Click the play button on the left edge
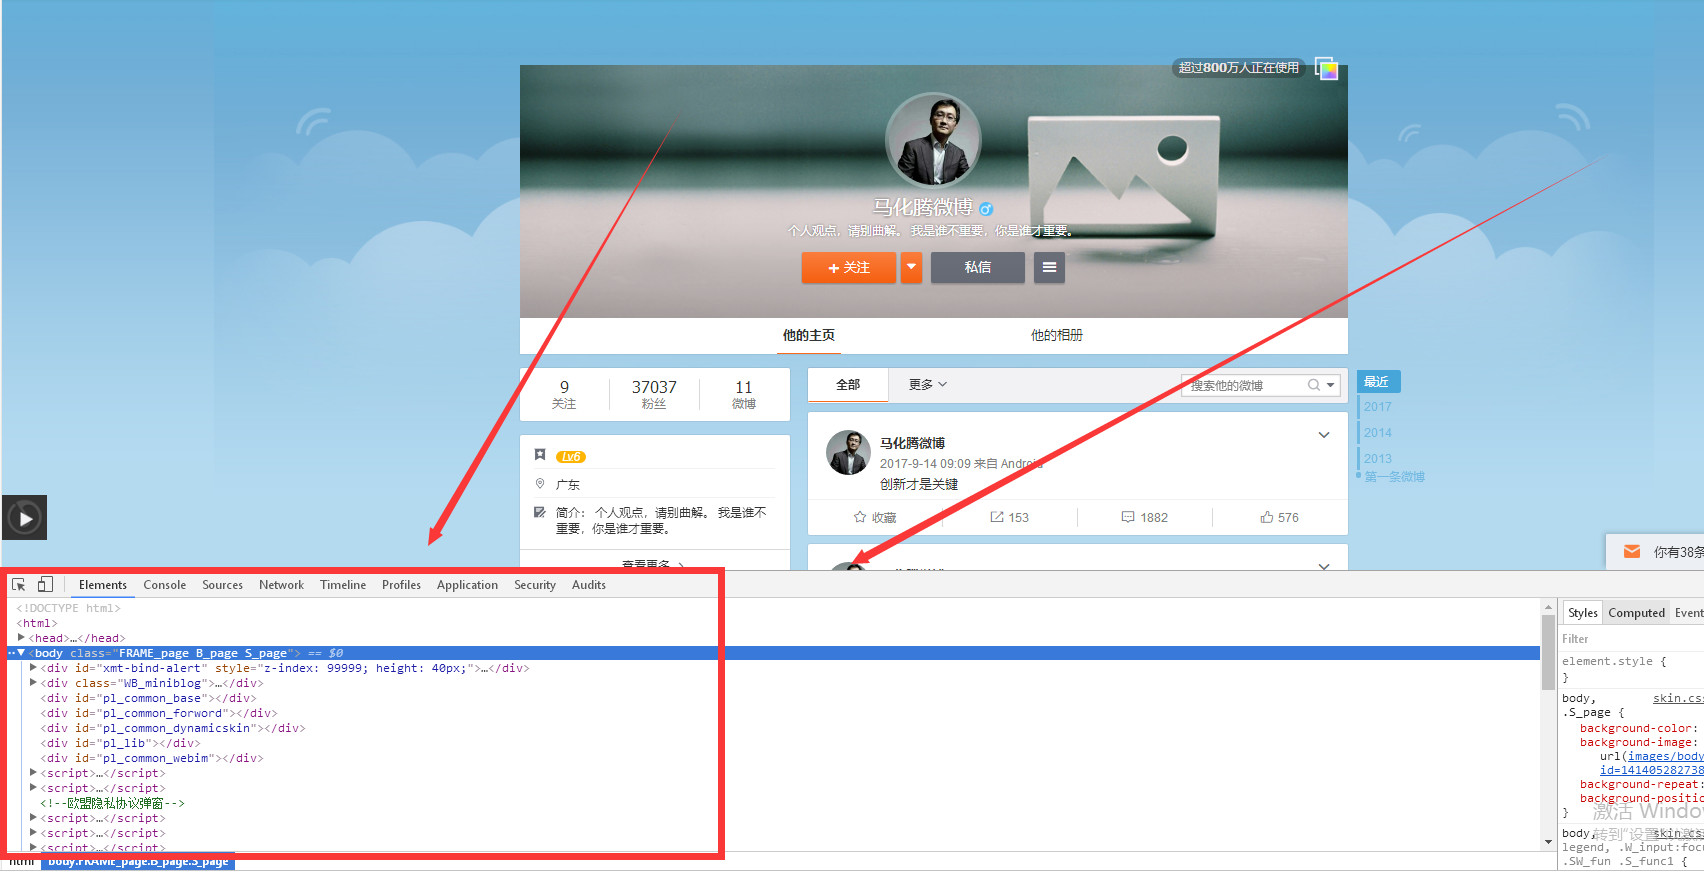 24,518
